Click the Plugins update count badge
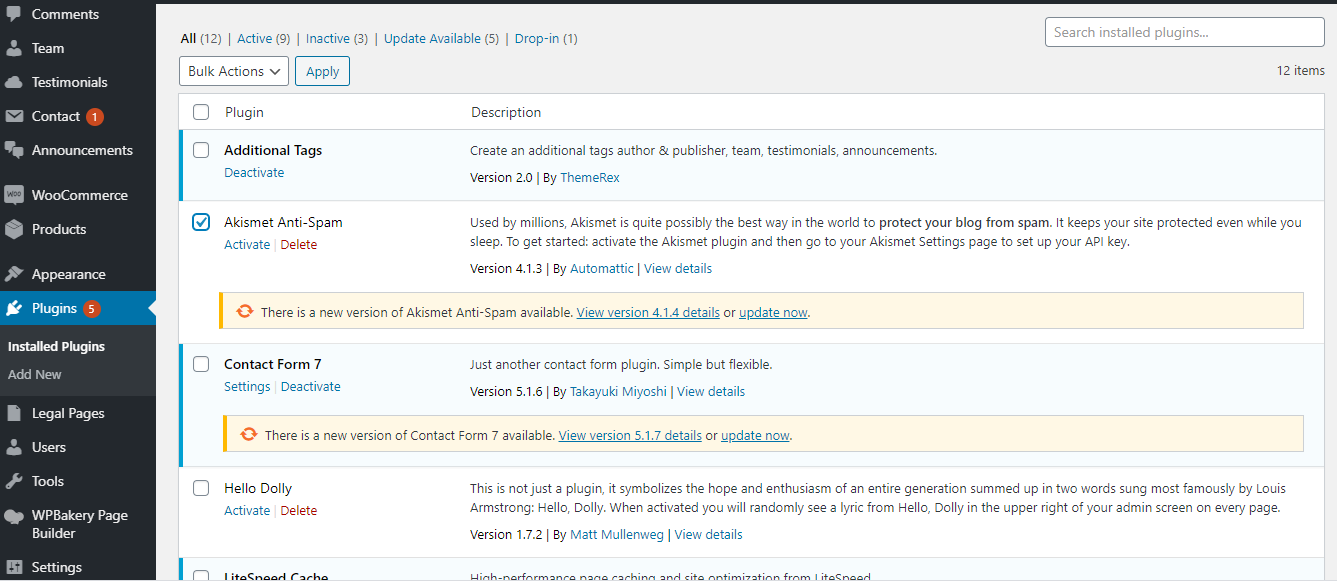This screenshot has width=1337, height=582. point(92,309)
